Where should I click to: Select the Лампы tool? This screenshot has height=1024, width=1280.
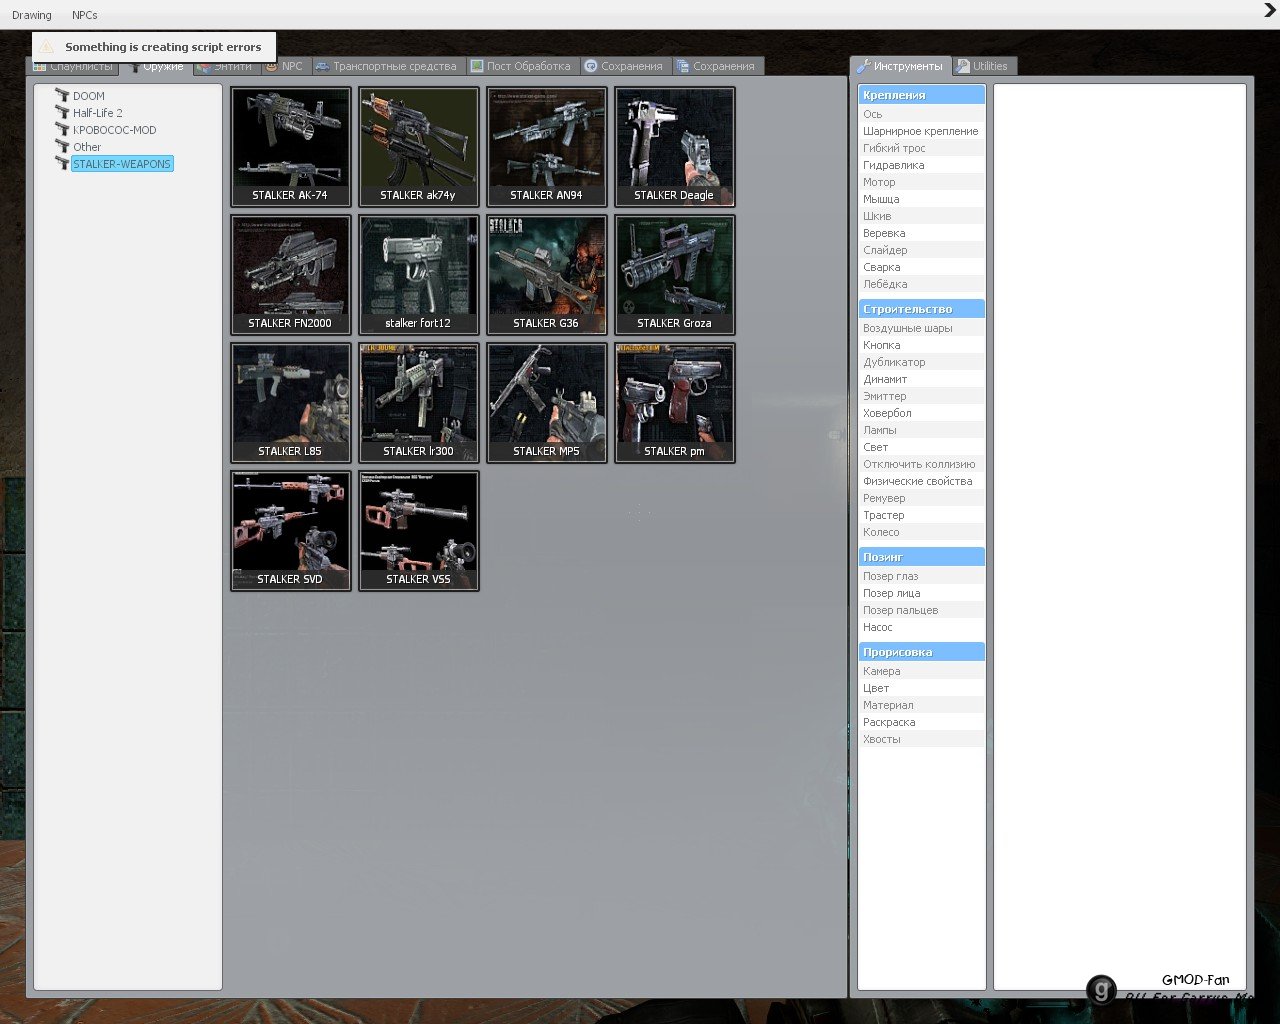coord(921,430)
